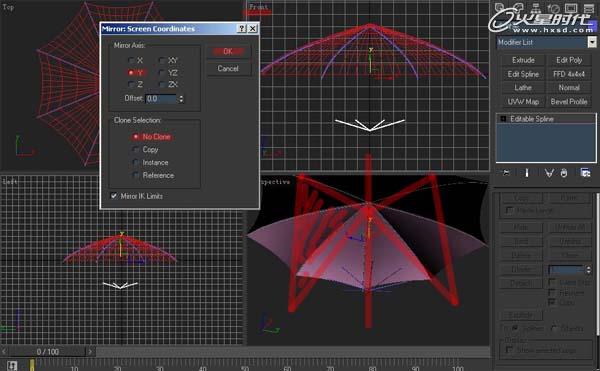Screen dimensions: 600x371
Task: Apply the Lathe modifier button
Action: click(x=523, y=88)
